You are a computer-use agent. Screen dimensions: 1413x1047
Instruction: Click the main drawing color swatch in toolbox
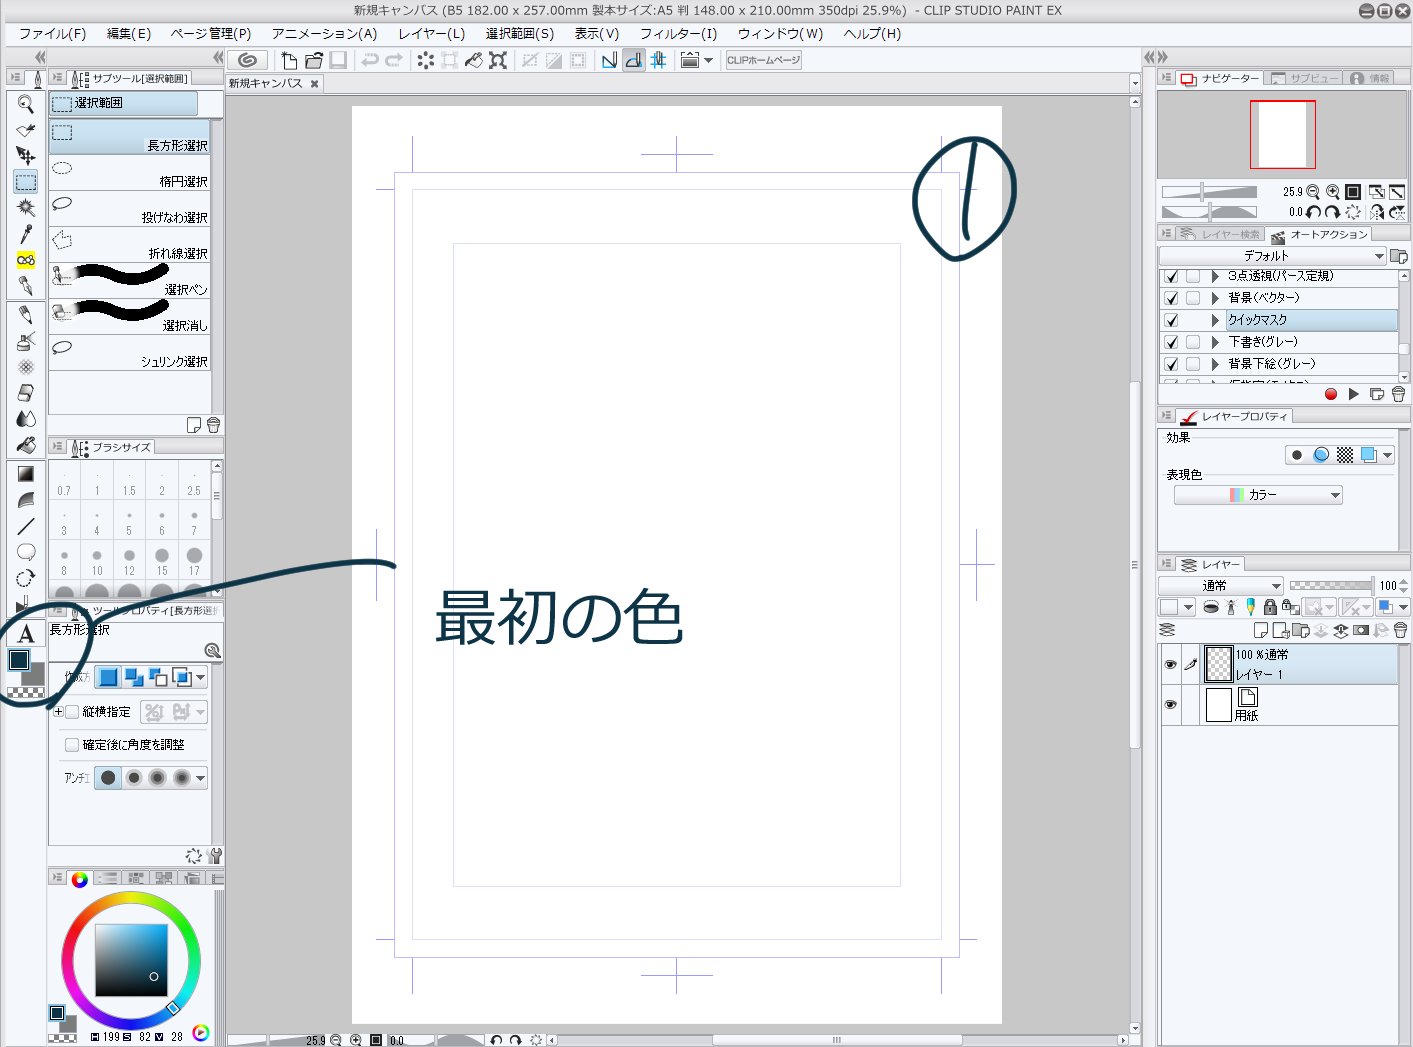point(19,660)
